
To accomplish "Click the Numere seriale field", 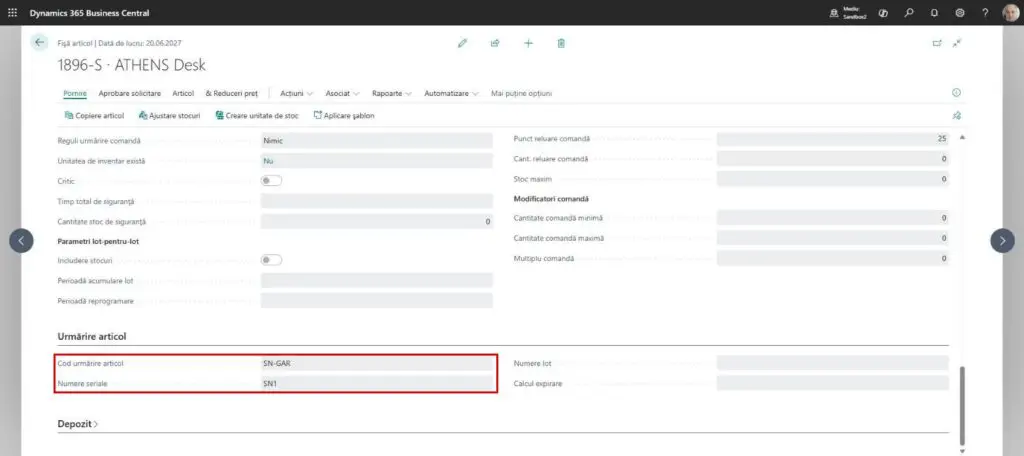I will [377, 383].
